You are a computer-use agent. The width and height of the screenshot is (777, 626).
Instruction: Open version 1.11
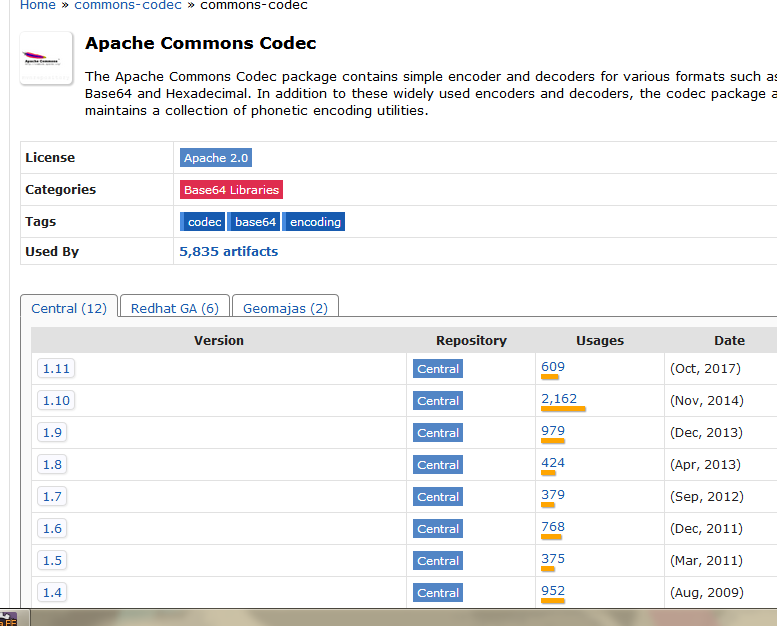pyautogui.click(x=56, y=369)
